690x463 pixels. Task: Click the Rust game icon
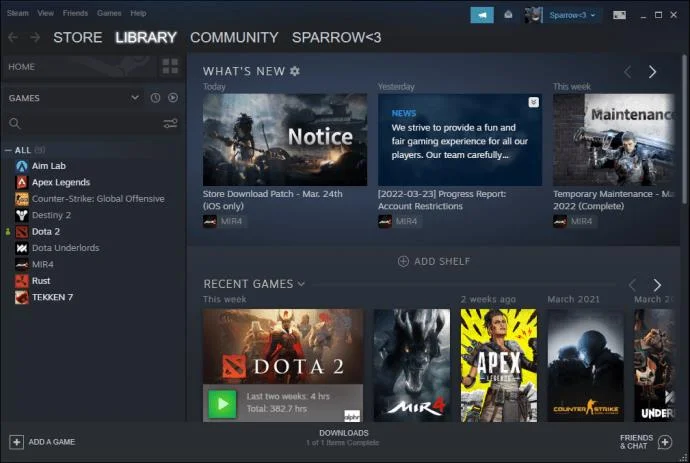coord(22,281)
